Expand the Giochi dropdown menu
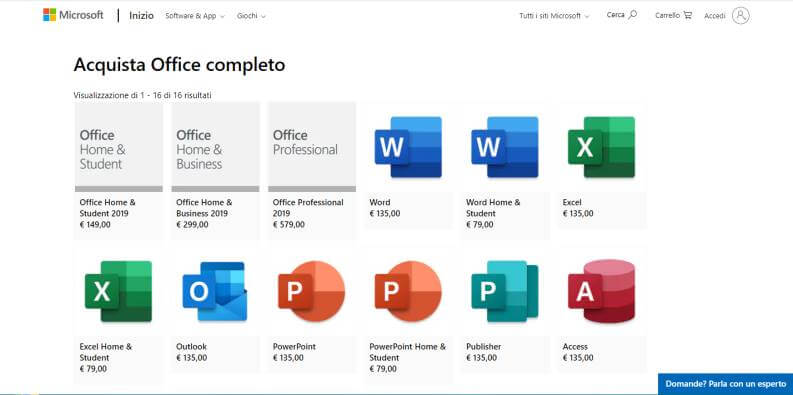793x395 pixels. tap(251, 16)
